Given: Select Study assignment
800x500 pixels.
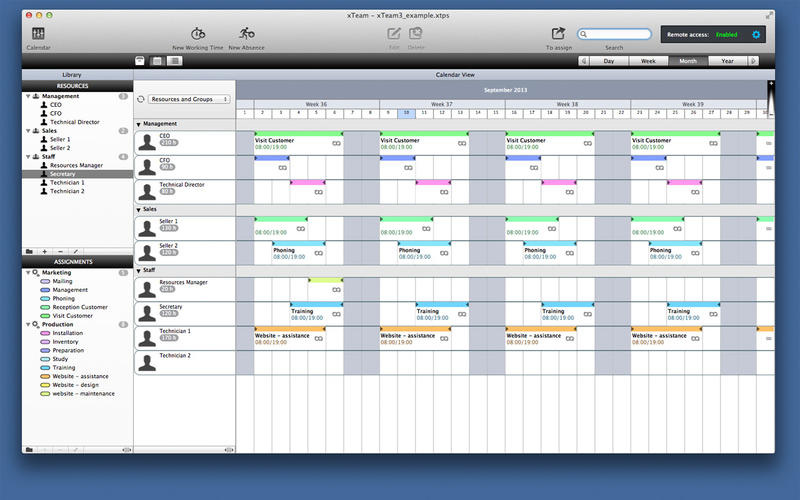Looking at the screenshot, I should [60, 359].
